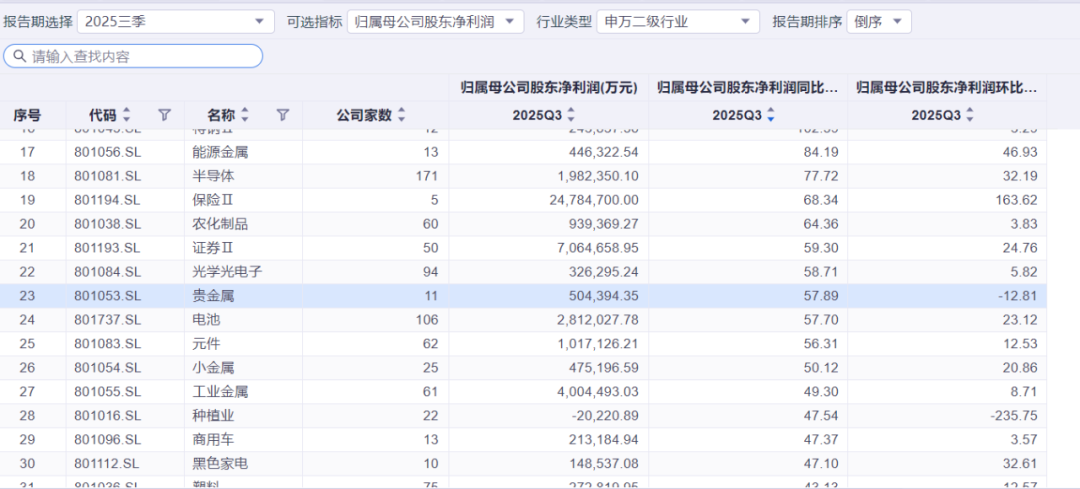Open the filter icon of the 名称 column
Viewport: 1080px width, 489px height.
pos(282,116)
